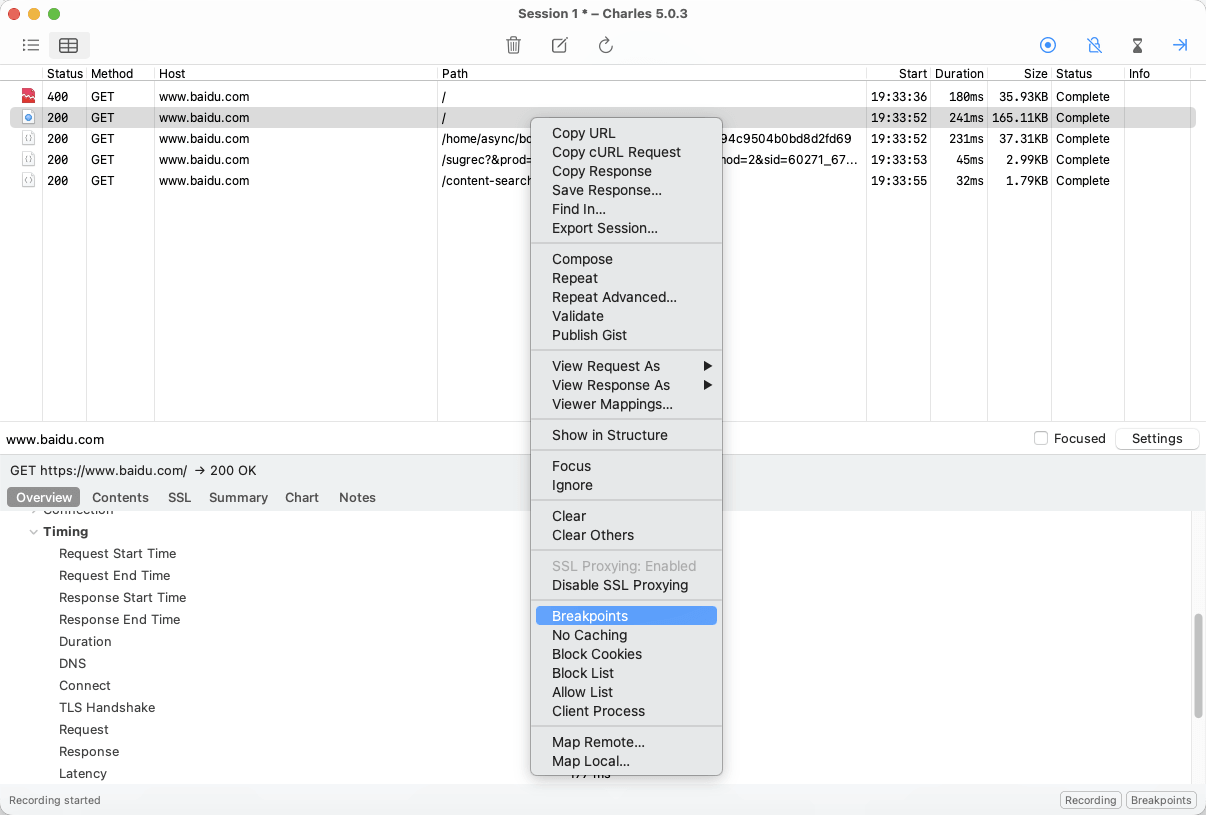Toggle the recording circle icon in toolbar

click(1048, 45)
